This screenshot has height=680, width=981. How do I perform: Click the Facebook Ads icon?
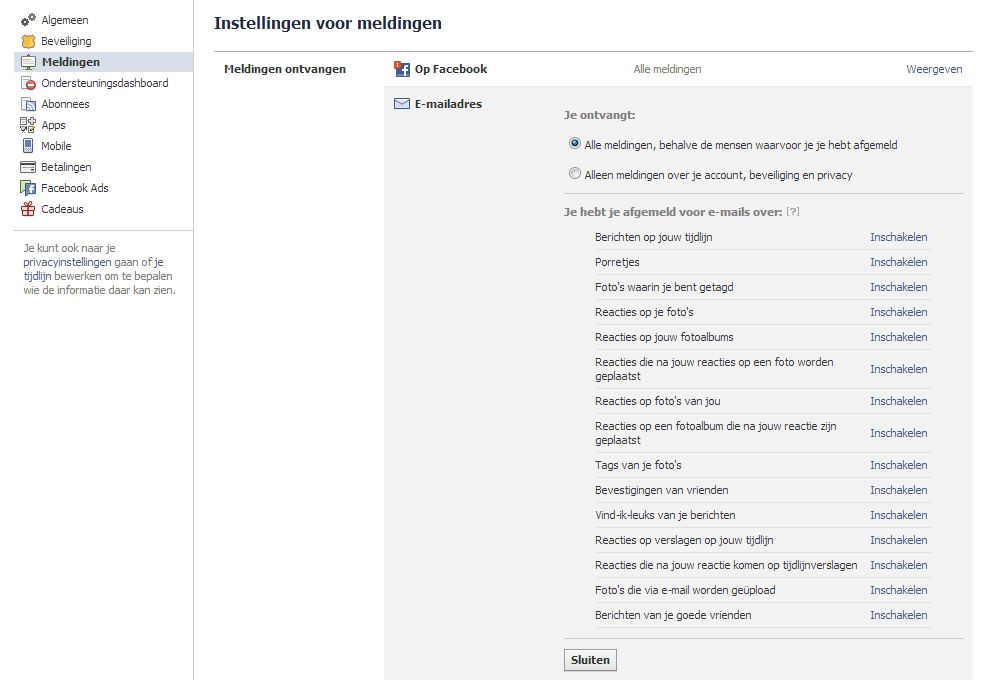coord(28,188)
